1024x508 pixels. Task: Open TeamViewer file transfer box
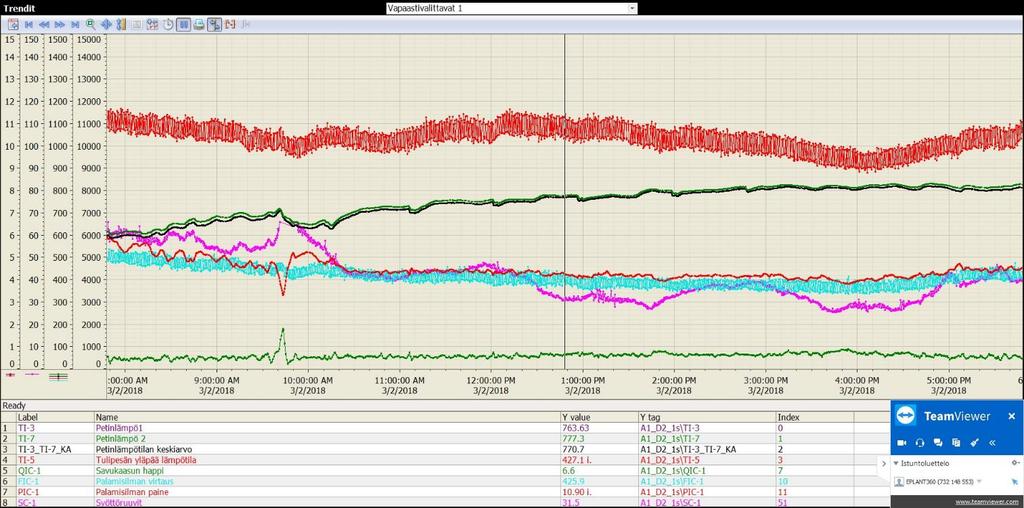point(956,443)
